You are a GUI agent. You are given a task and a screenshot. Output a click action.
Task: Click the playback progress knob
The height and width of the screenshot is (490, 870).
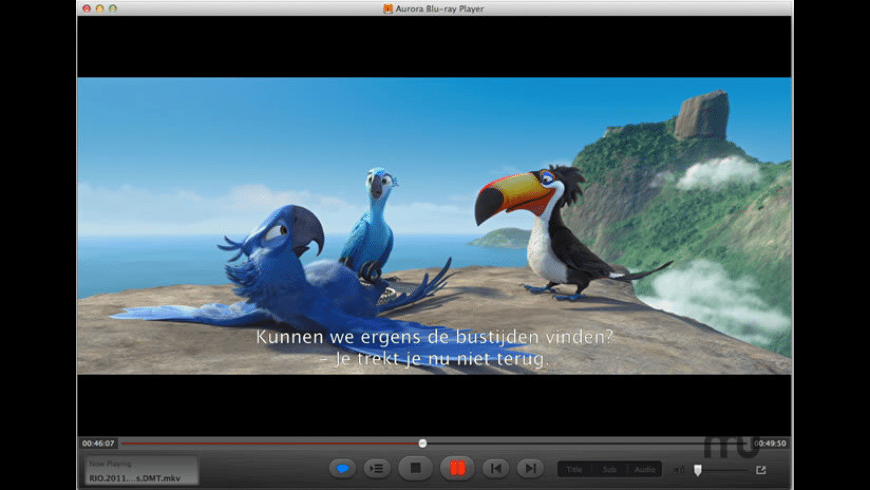[423, 443]
